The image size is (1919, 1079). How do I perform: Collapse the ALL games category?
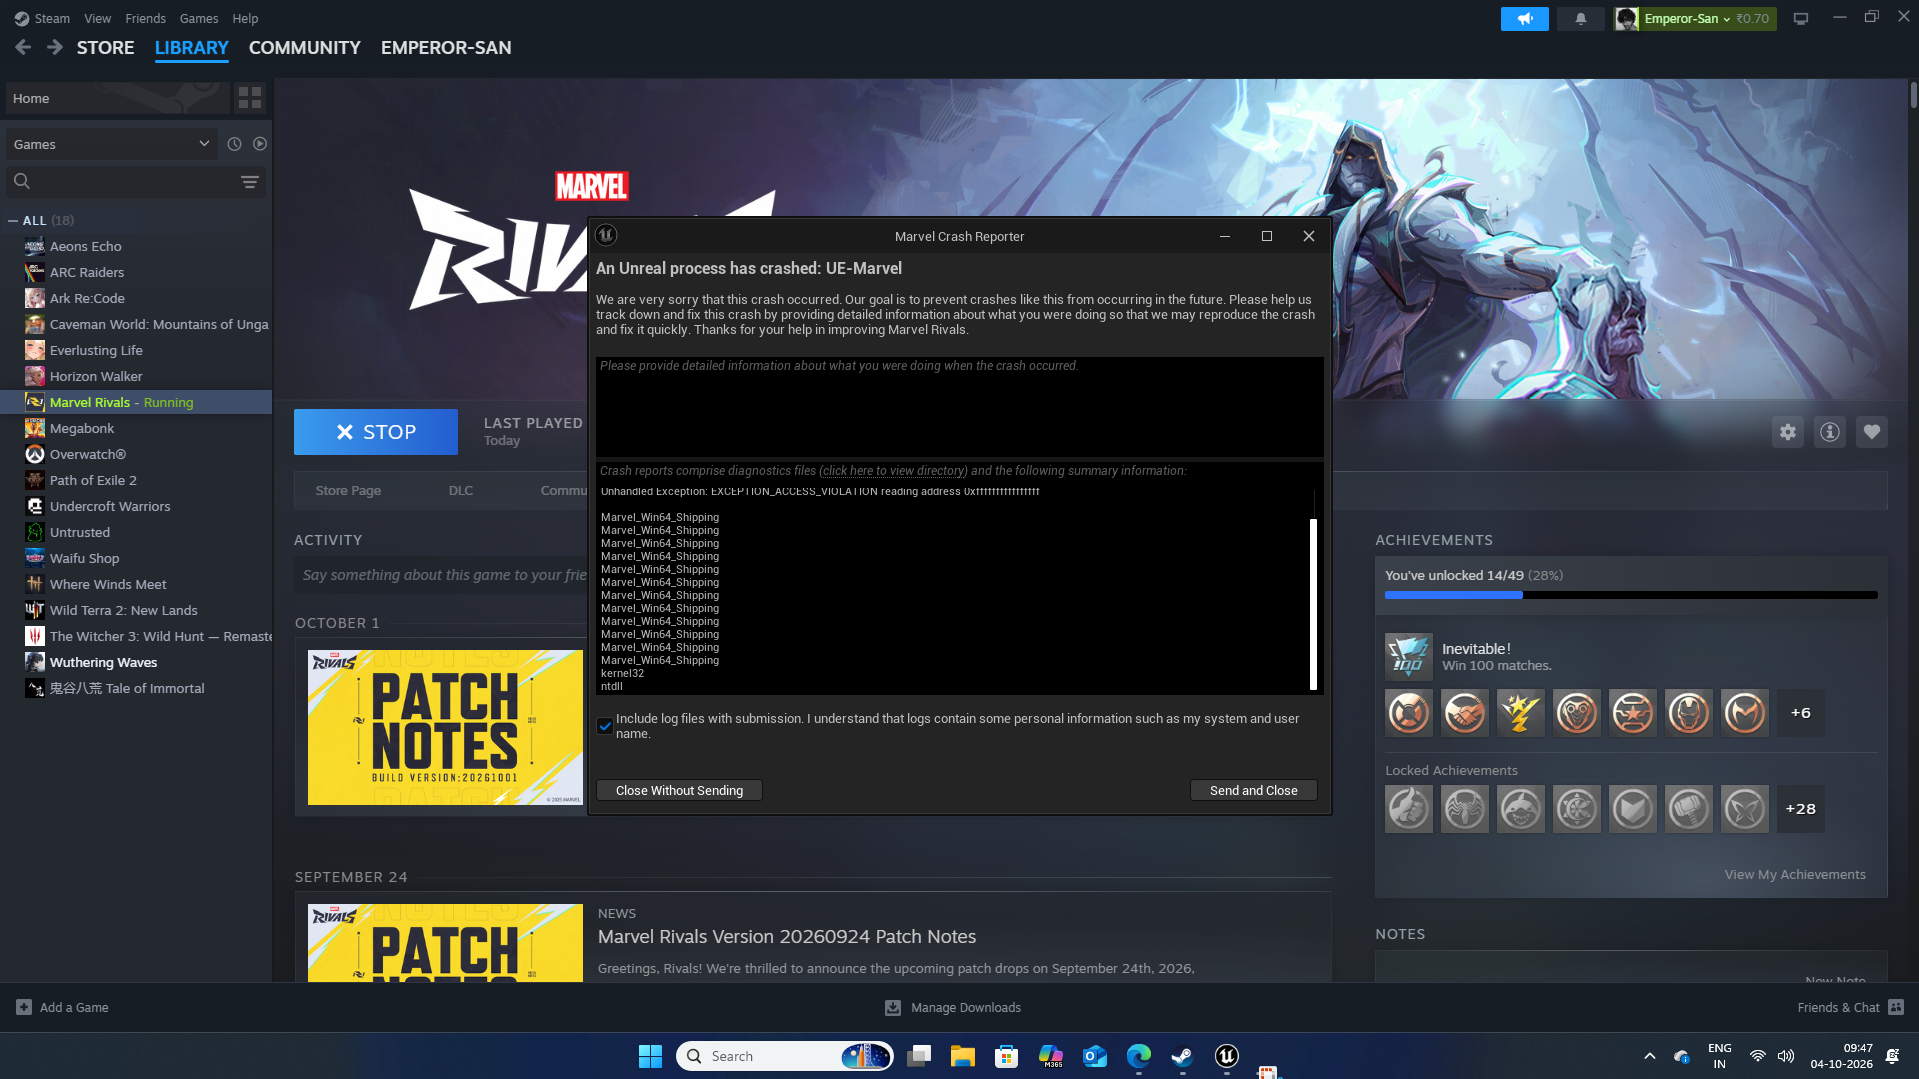[x=12, y=221]
